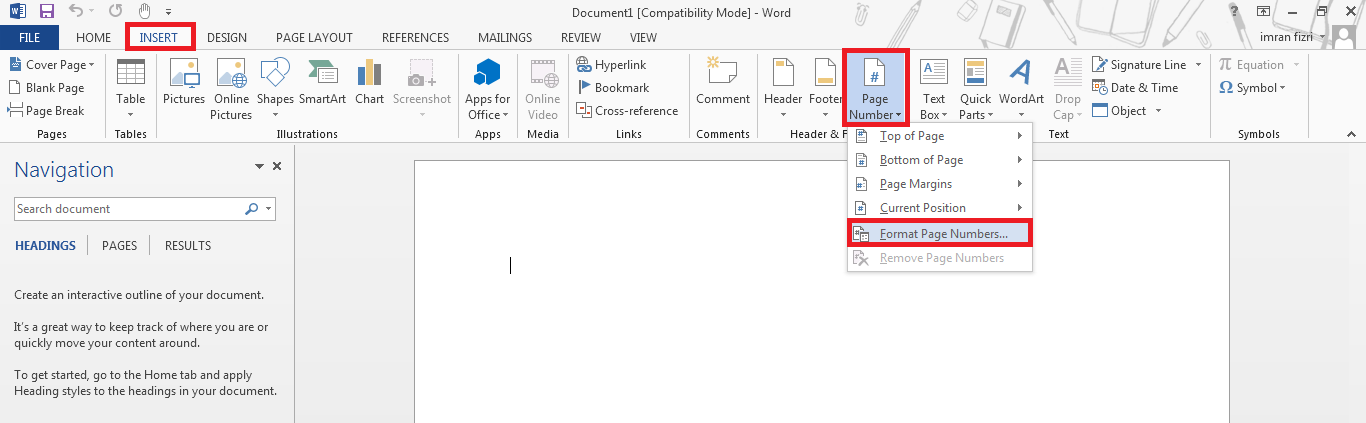Open the Cover Page dropdown
This screenshot has width=1366, height=423.
click(51, 65)
